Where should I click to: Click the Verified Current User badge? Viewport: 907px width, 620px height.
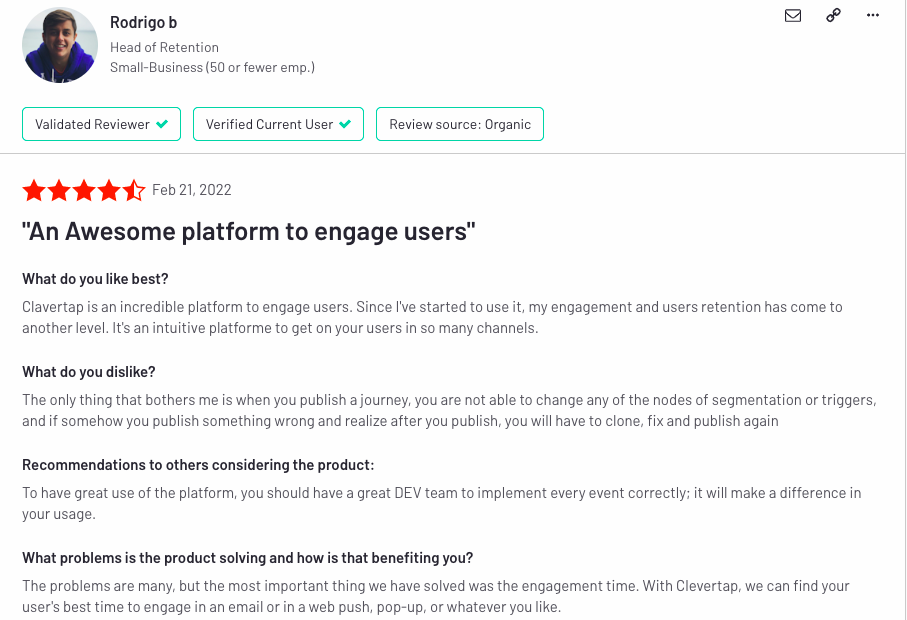[278, 124]
